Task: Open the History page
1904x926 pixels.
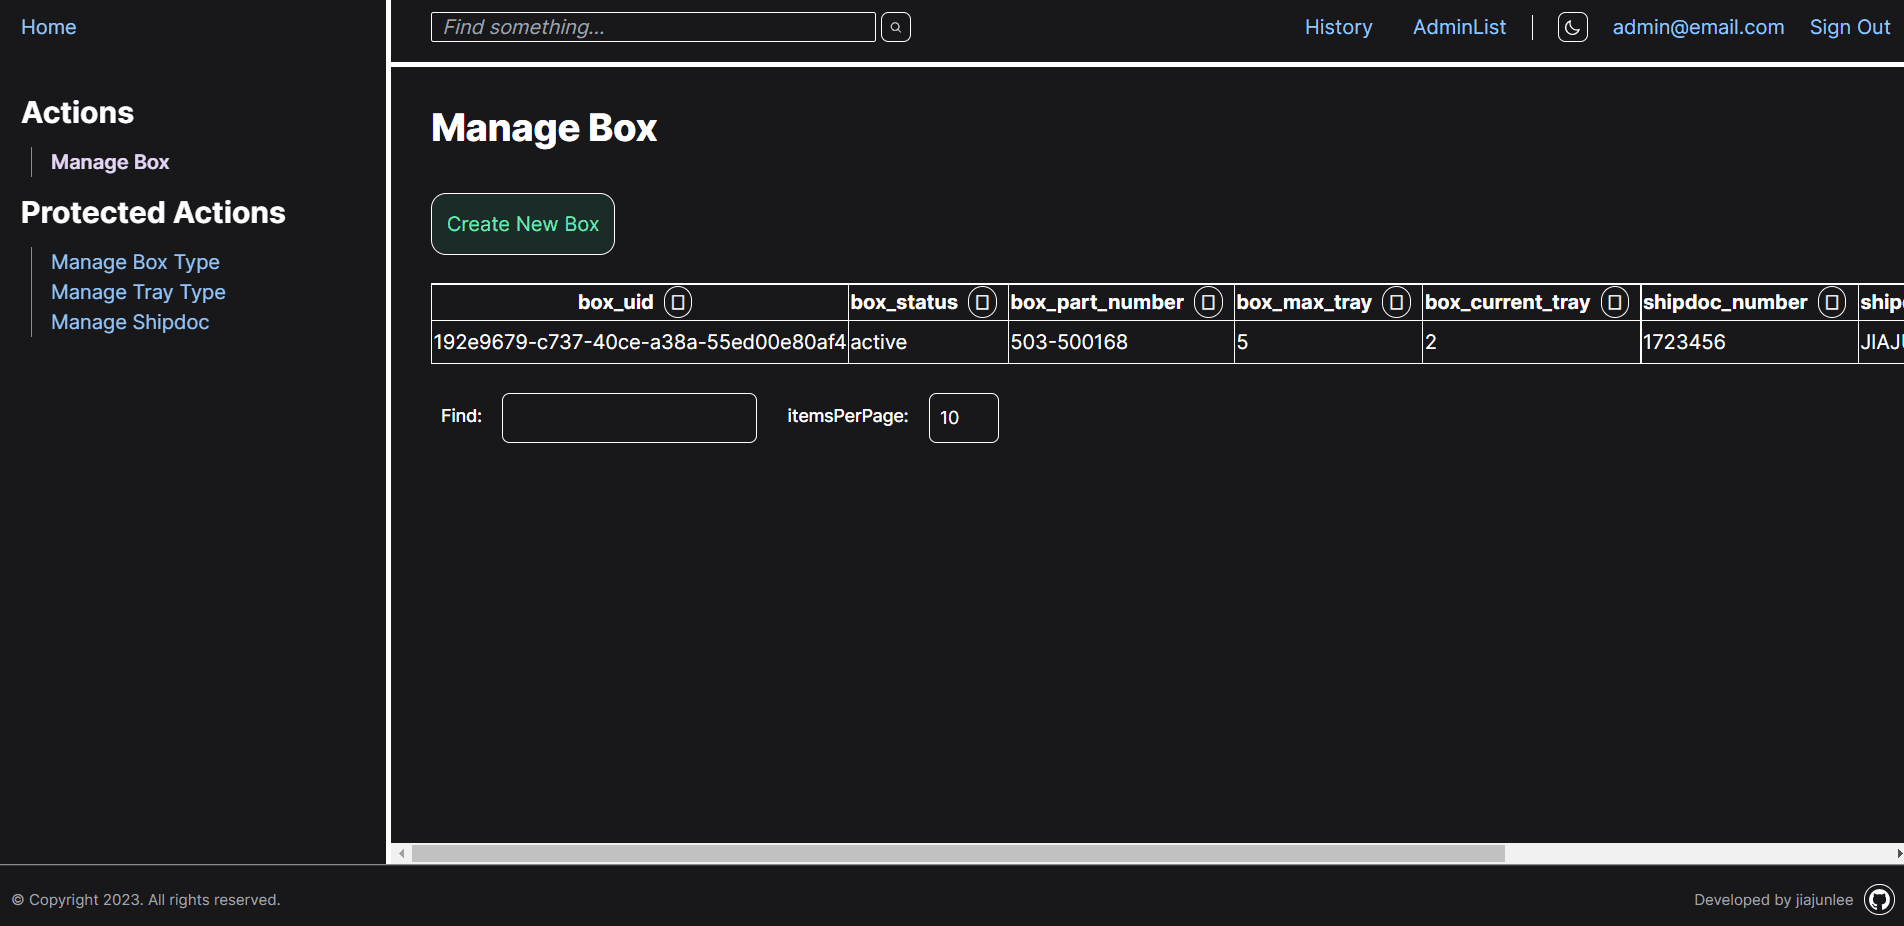Action: coord(1337,27)
